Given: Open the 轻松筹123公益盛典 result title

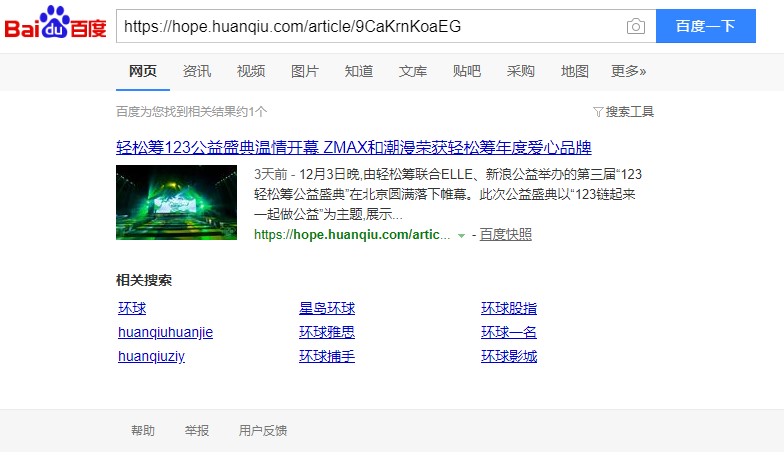Looking at the screenshot, I should (354, 148).
